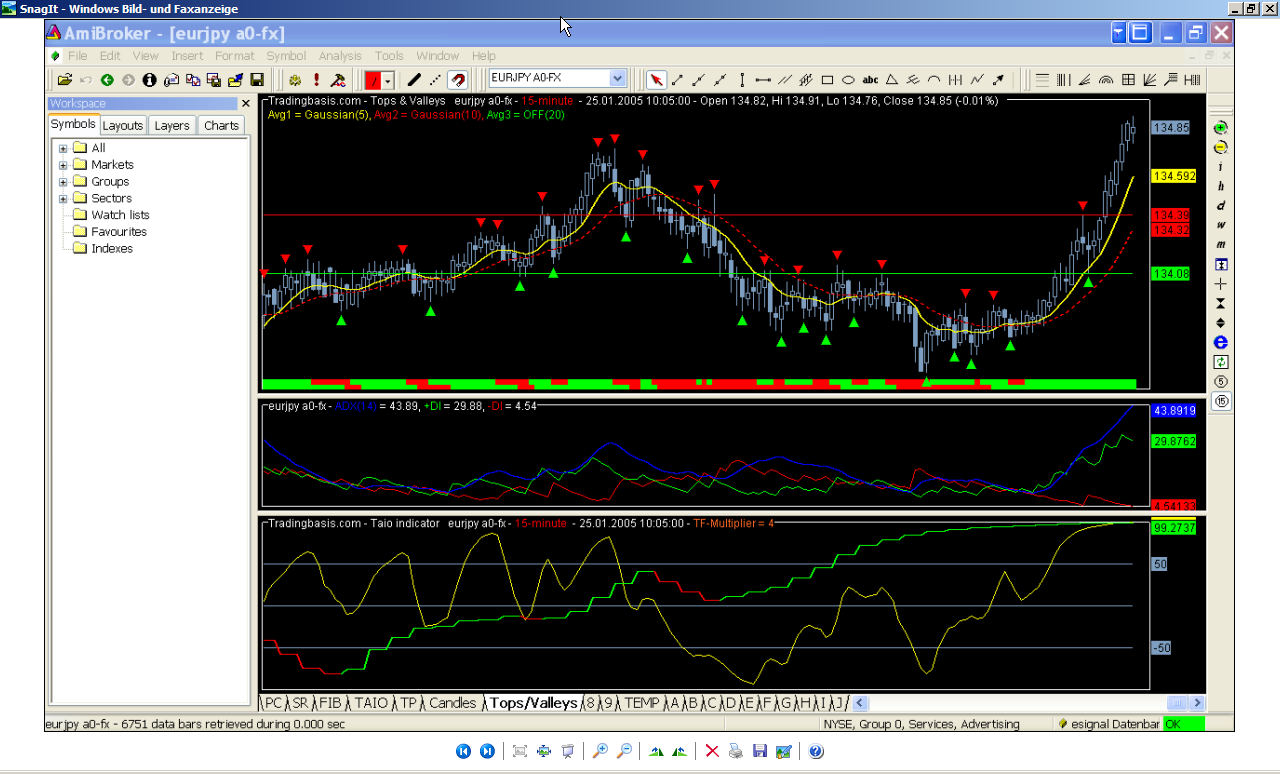
Task: Click the red exclamation mark icon
Action: pyautogui.click(x=317, y=80)
